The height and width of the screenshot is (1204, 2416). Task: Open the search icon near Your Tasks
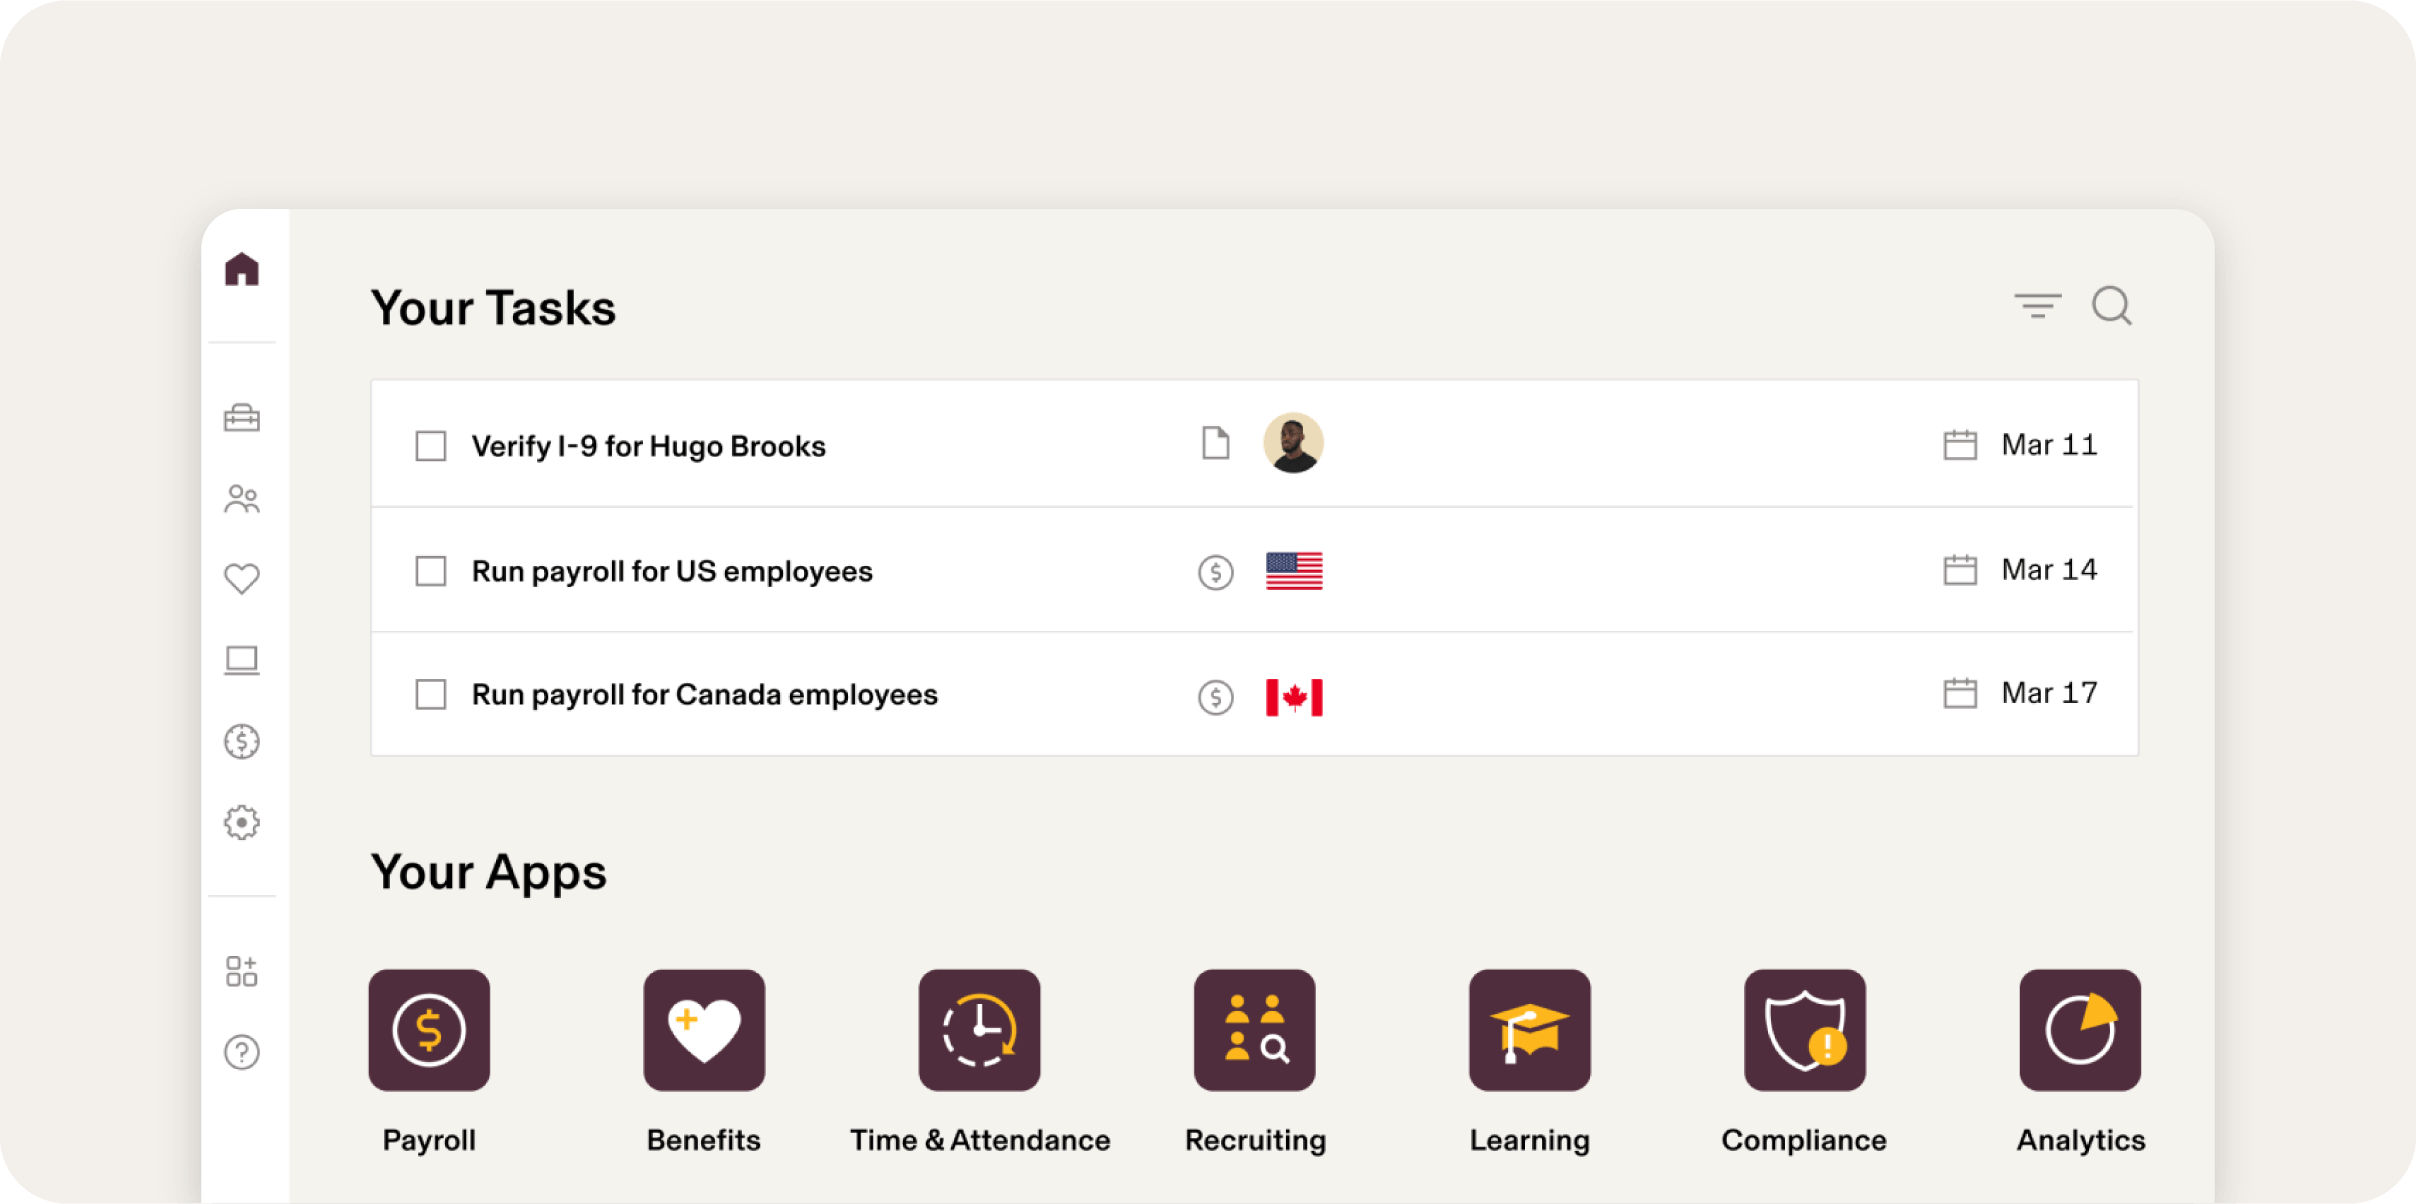2113,307
